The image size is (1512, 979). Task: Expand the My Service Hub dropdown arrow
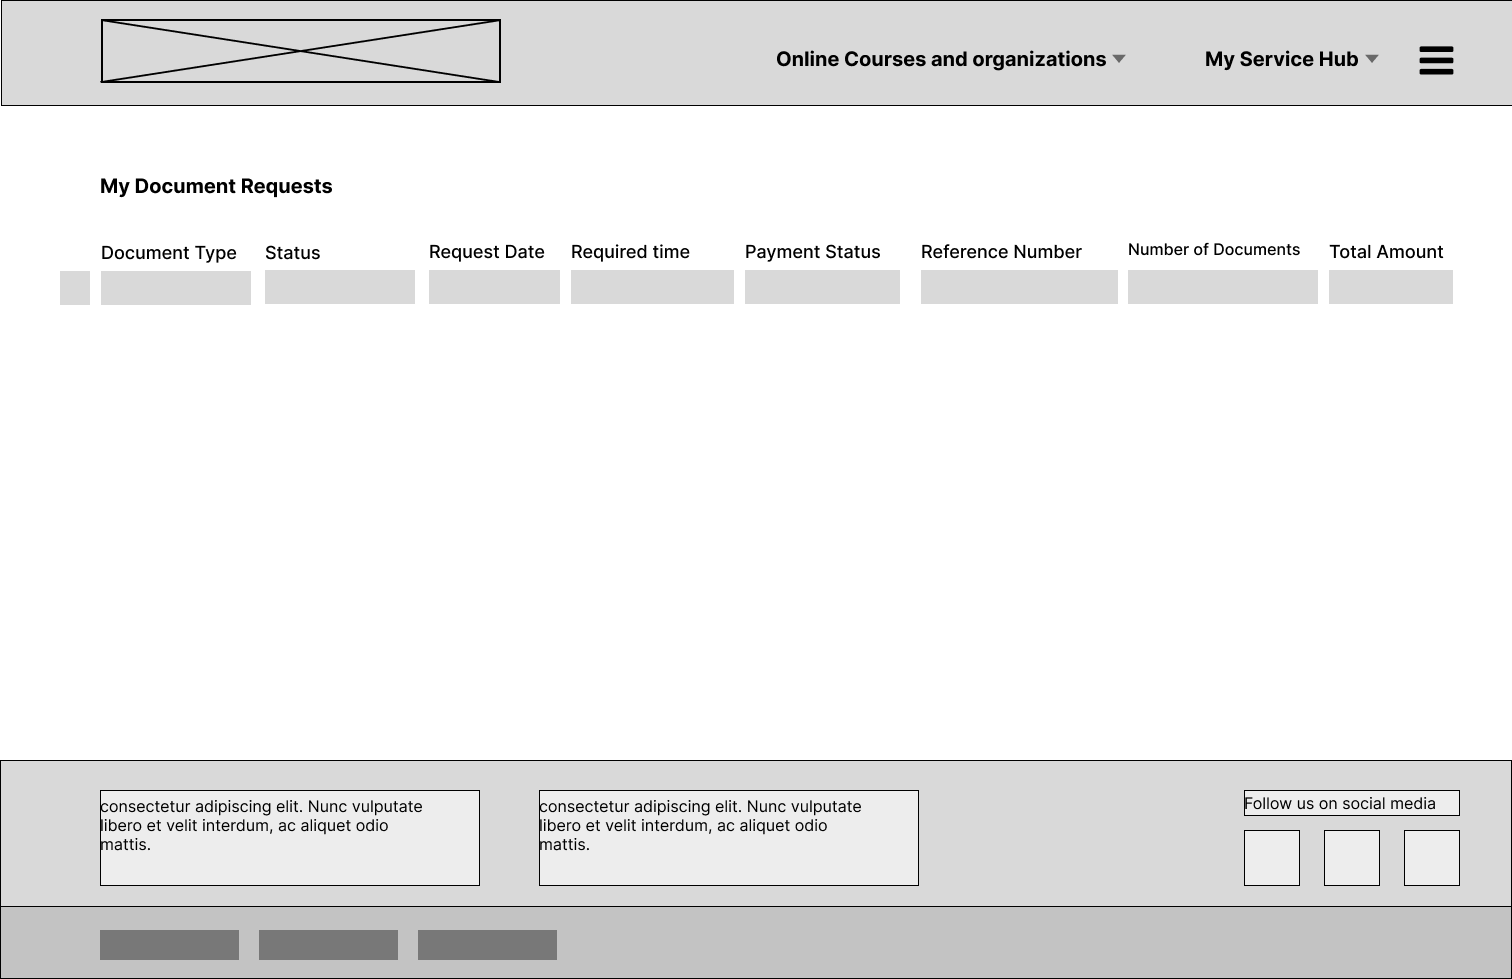point(1372,59)
